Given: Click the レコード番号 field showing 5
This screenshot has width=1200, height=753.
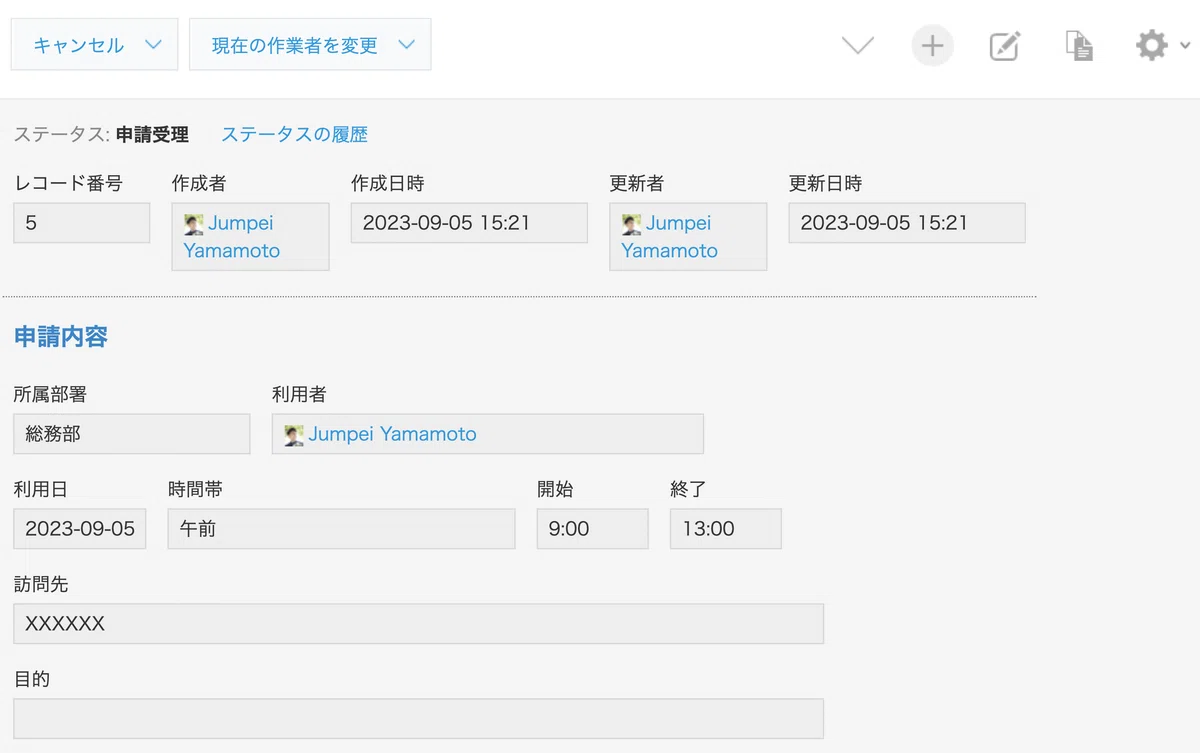Looking at the screenshot, I should [x=81, y=223].
